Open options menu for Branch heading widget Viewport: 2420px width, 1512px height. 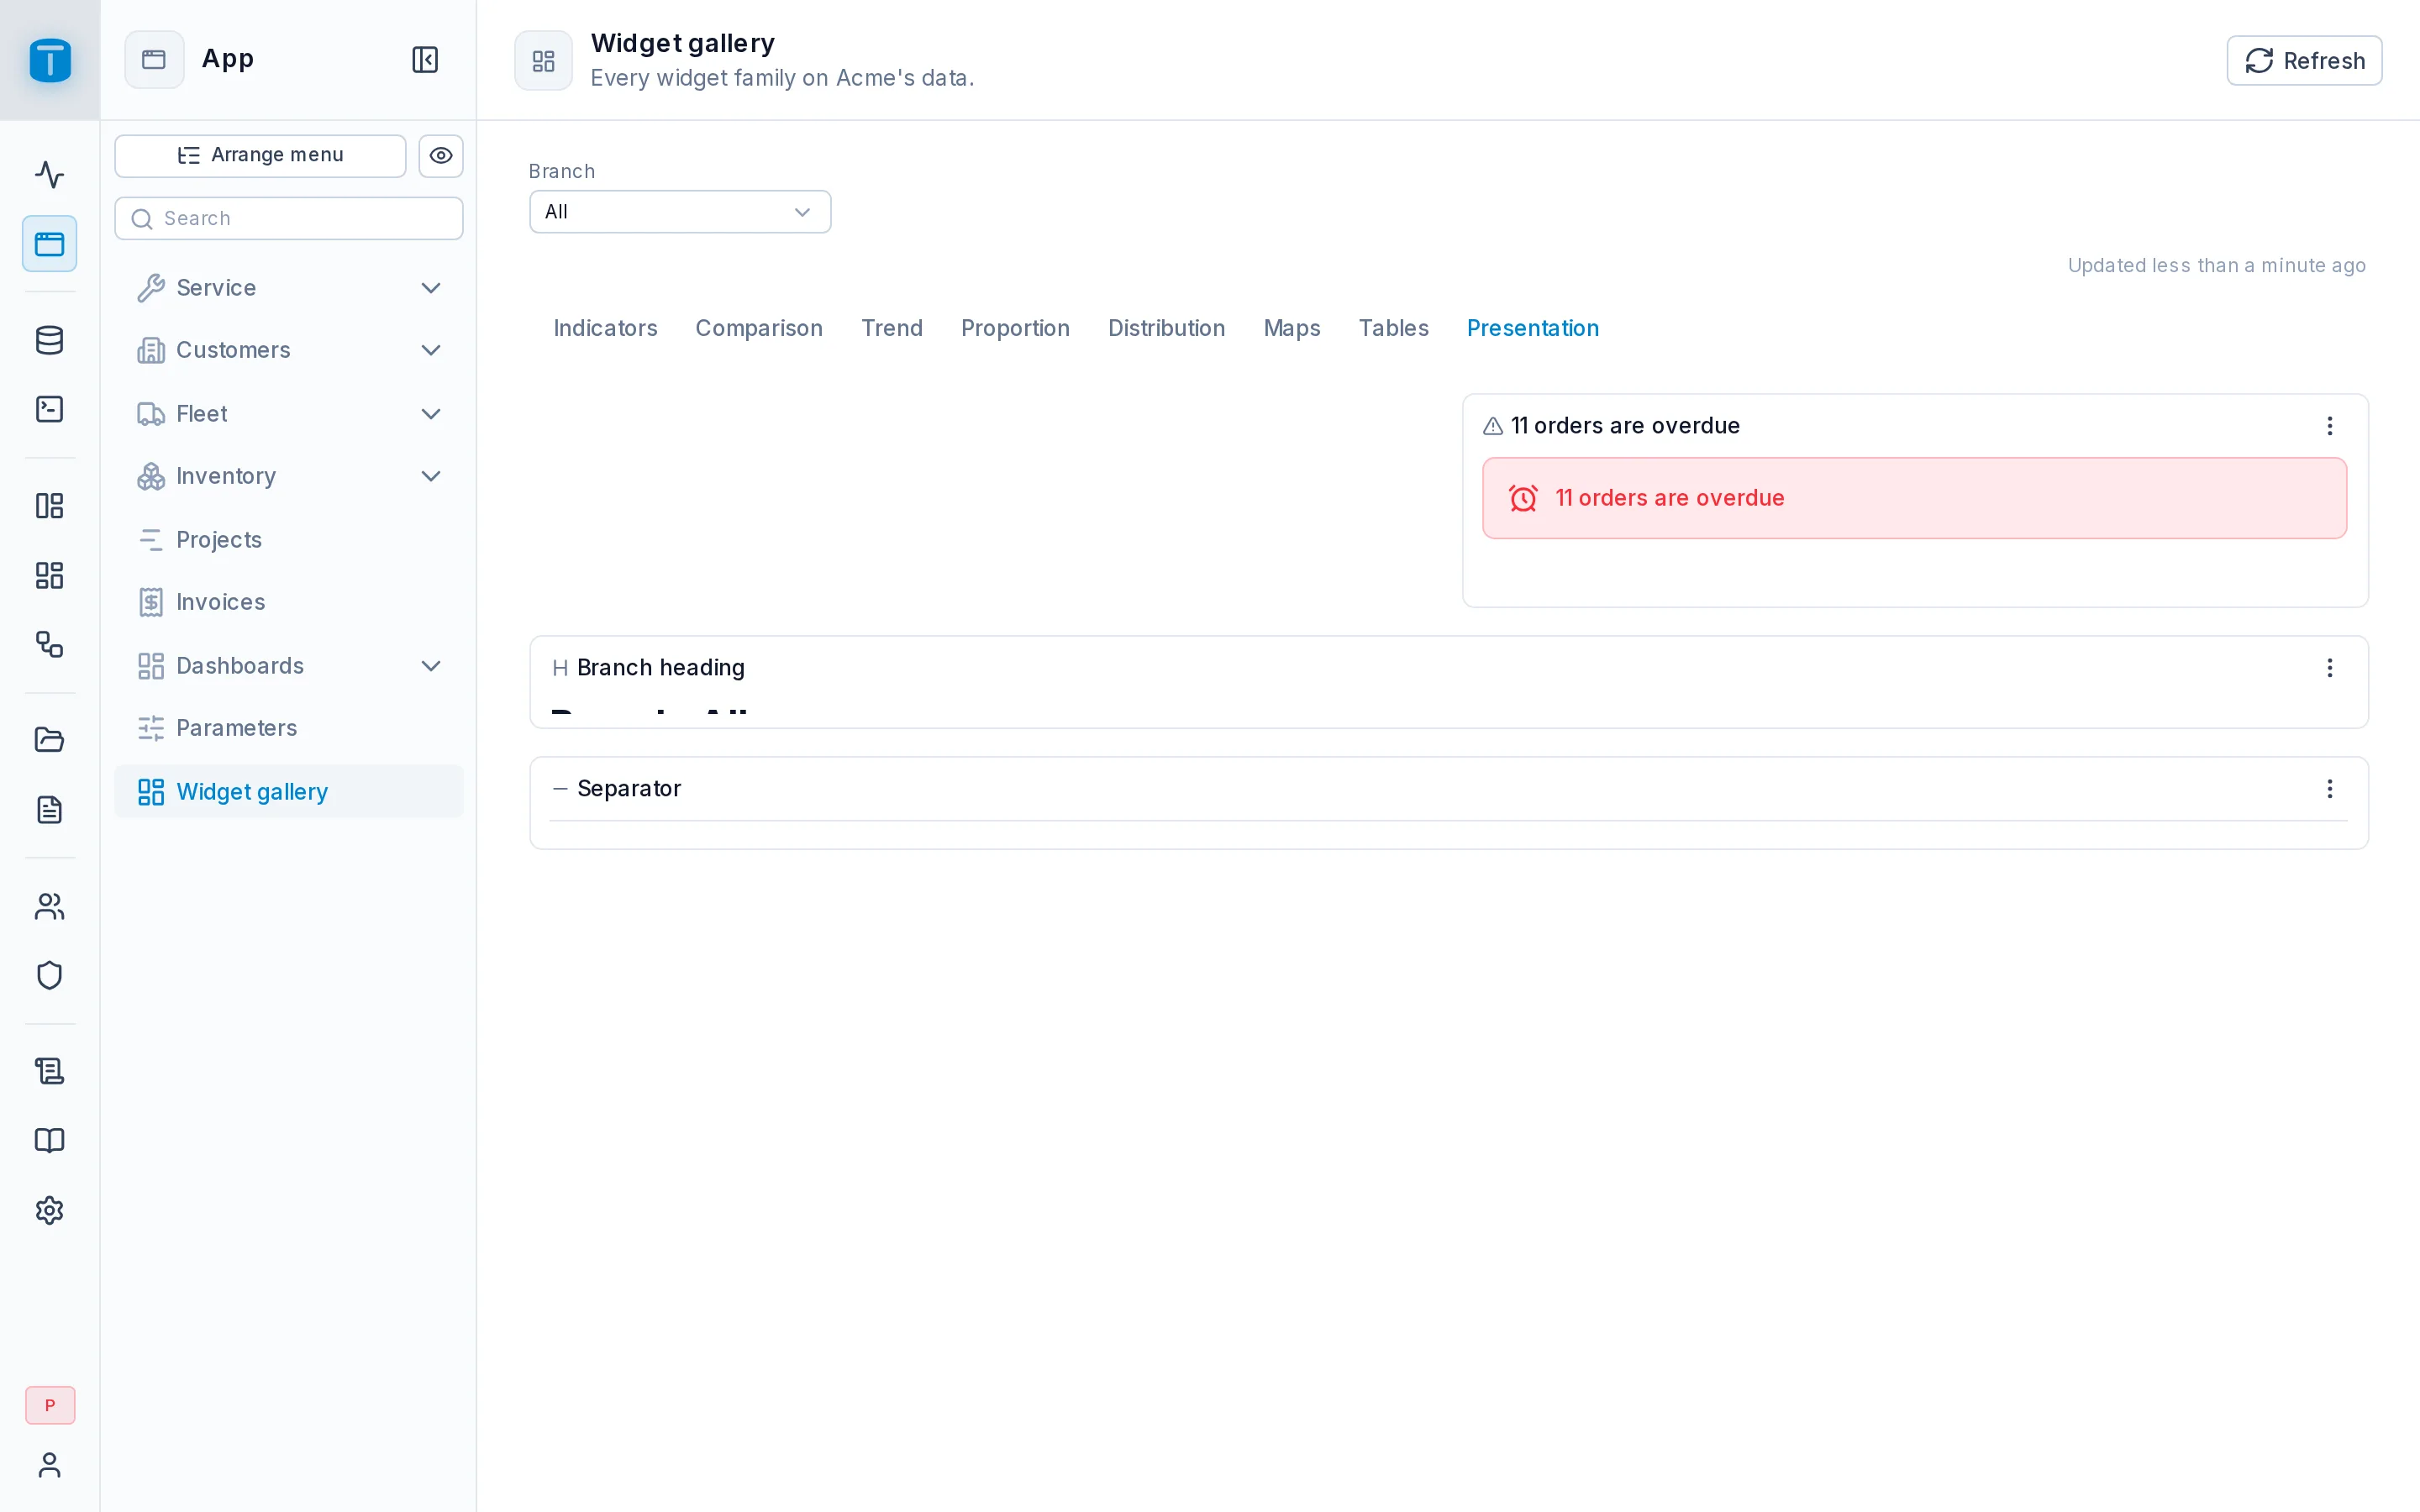pos(2330,668)
